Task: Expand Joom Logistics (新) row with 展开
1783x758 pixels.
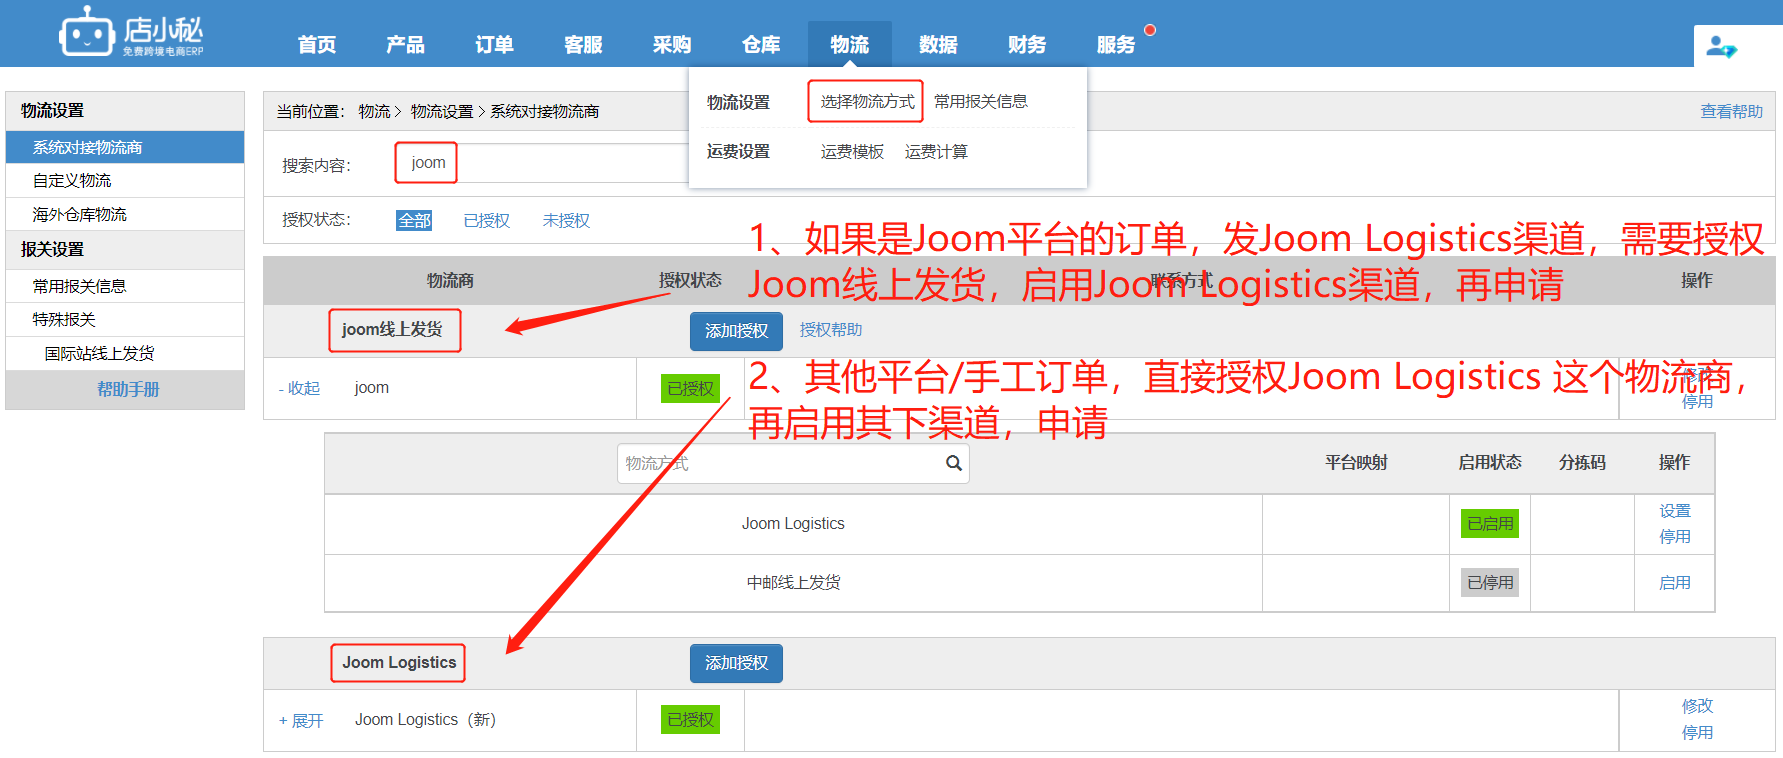Action: pyautogui.click(x=301, y=720)
